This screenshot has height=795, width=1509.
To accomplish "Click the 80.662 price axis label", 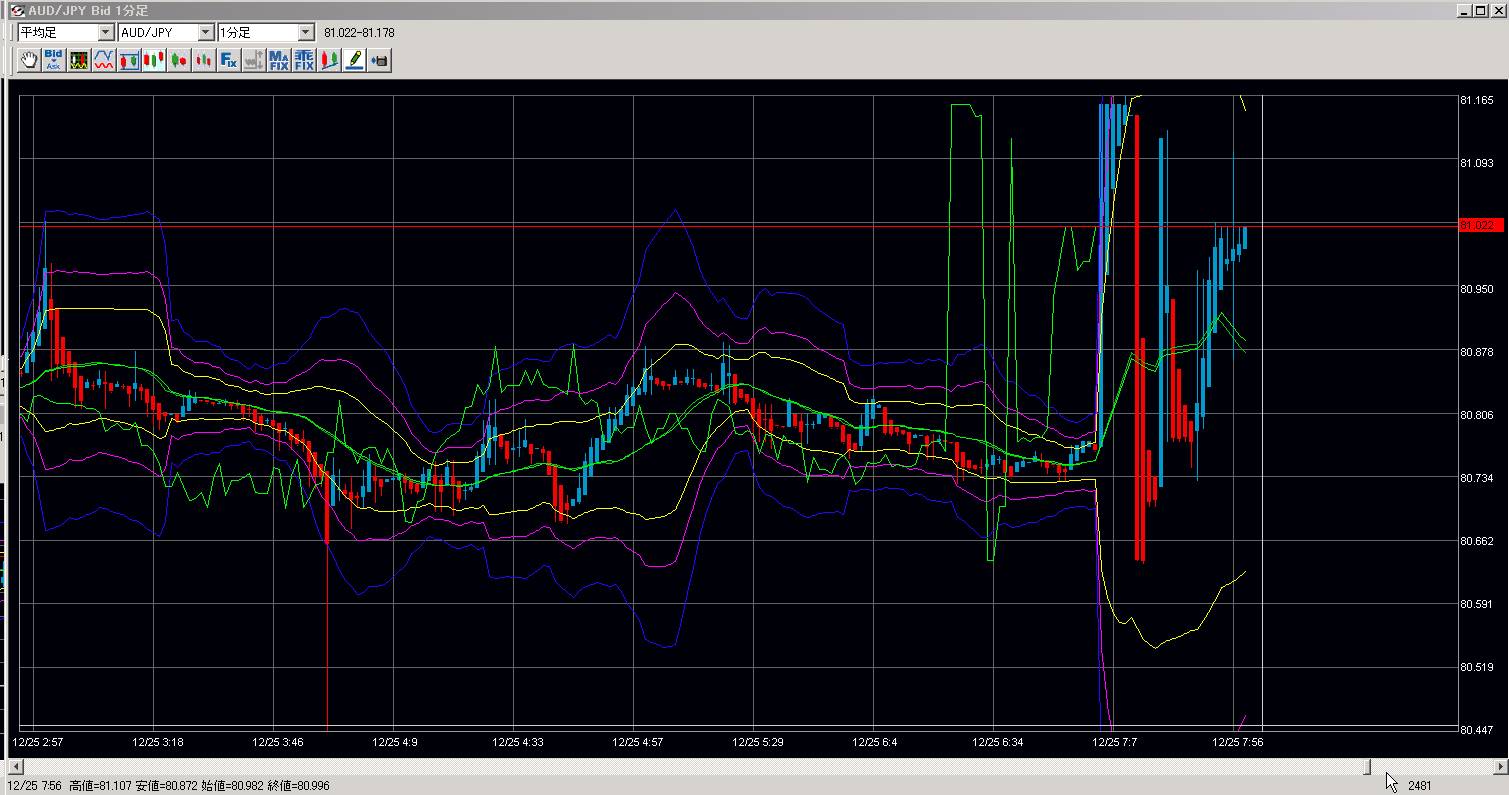I will (1477, 541).
